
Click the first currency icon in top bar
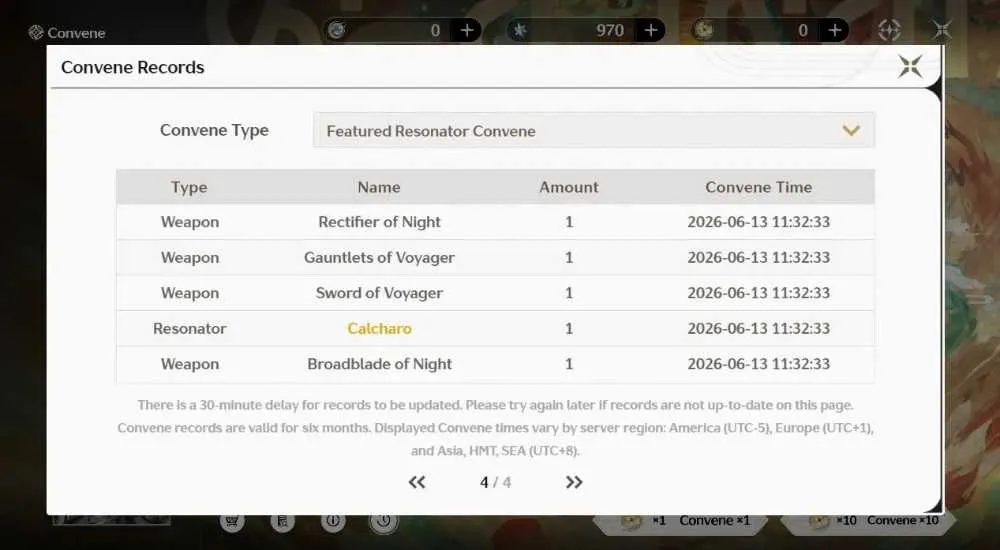(337, 30)
